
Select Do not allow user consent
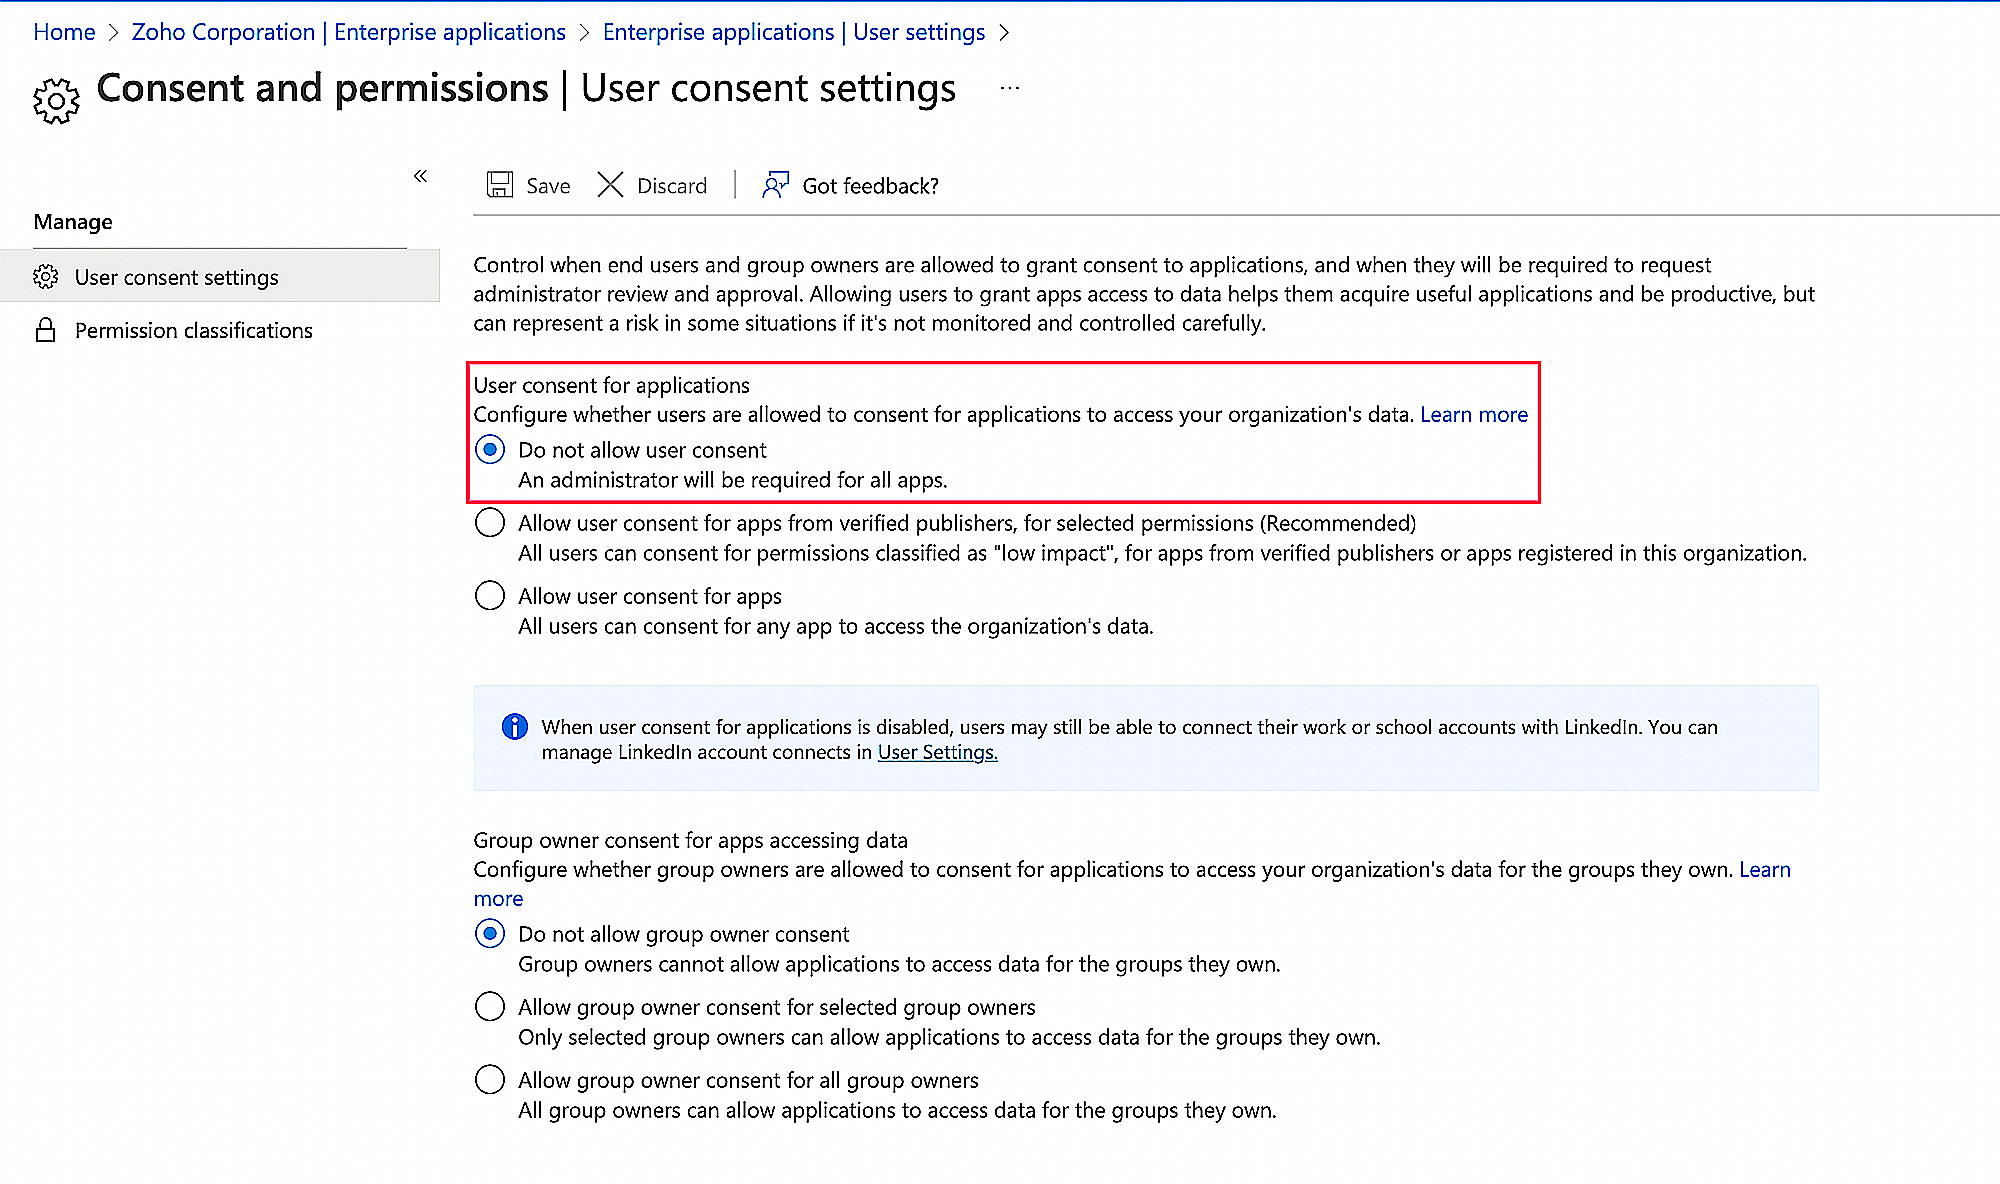490,450
